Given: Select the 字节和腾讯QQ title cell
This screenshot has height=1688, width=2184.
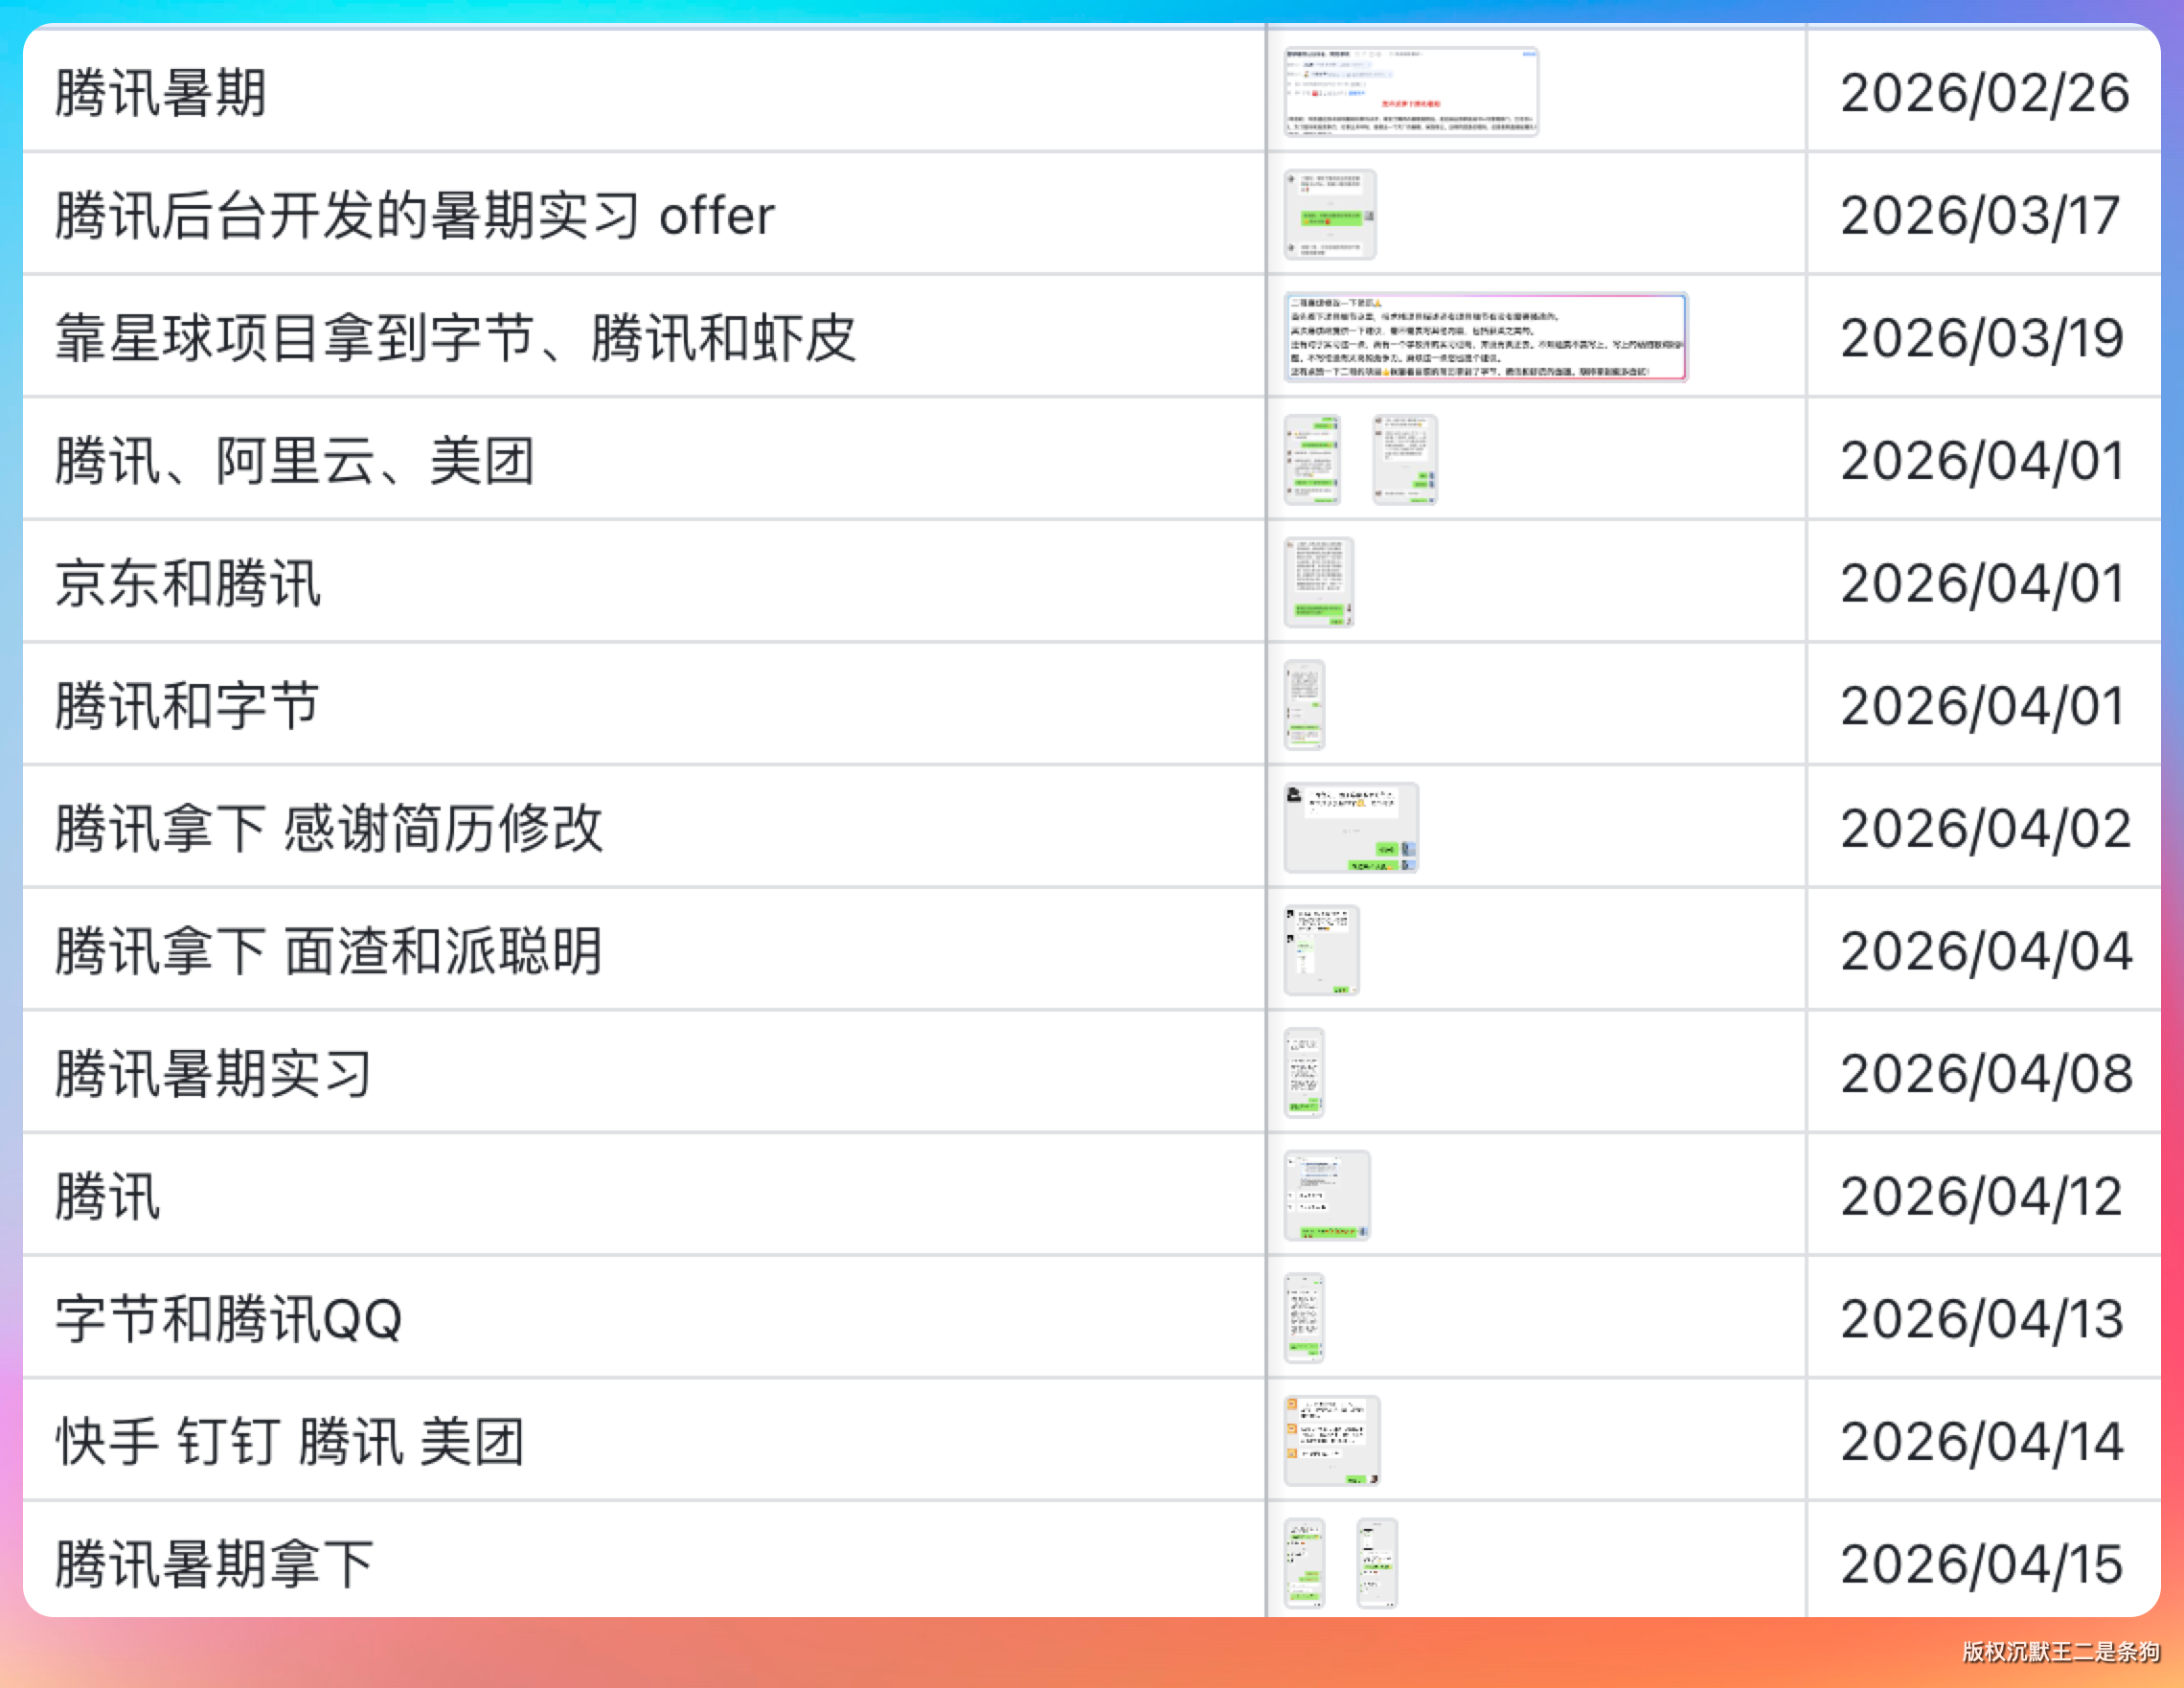Looking at the screenshot, I should 229,1318.
